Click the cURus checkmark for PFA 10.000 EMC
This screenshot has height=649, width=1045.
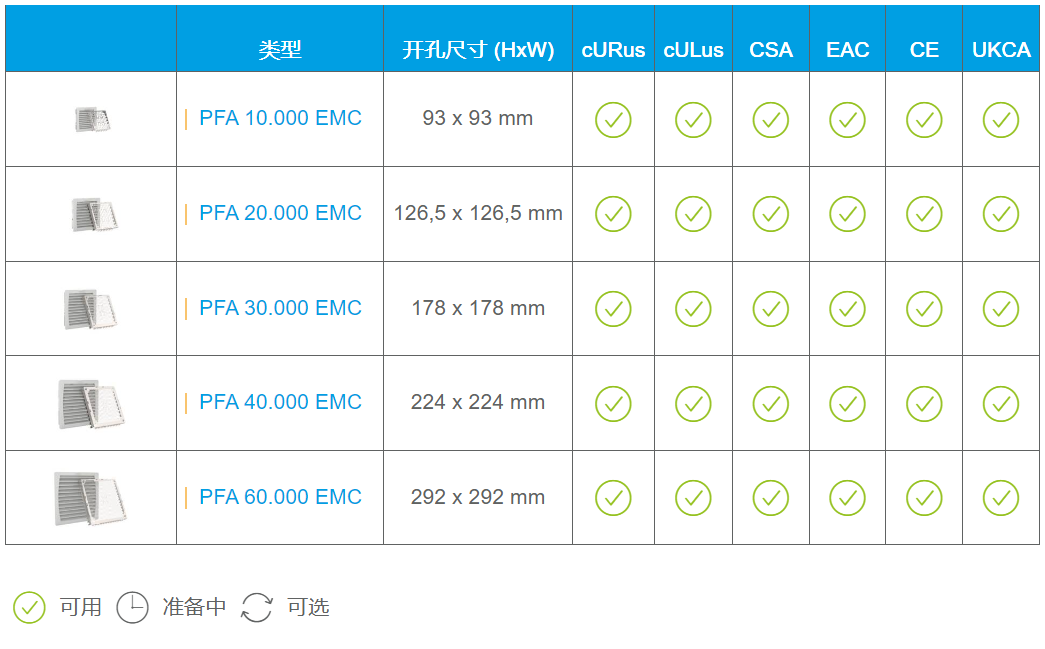613,120
